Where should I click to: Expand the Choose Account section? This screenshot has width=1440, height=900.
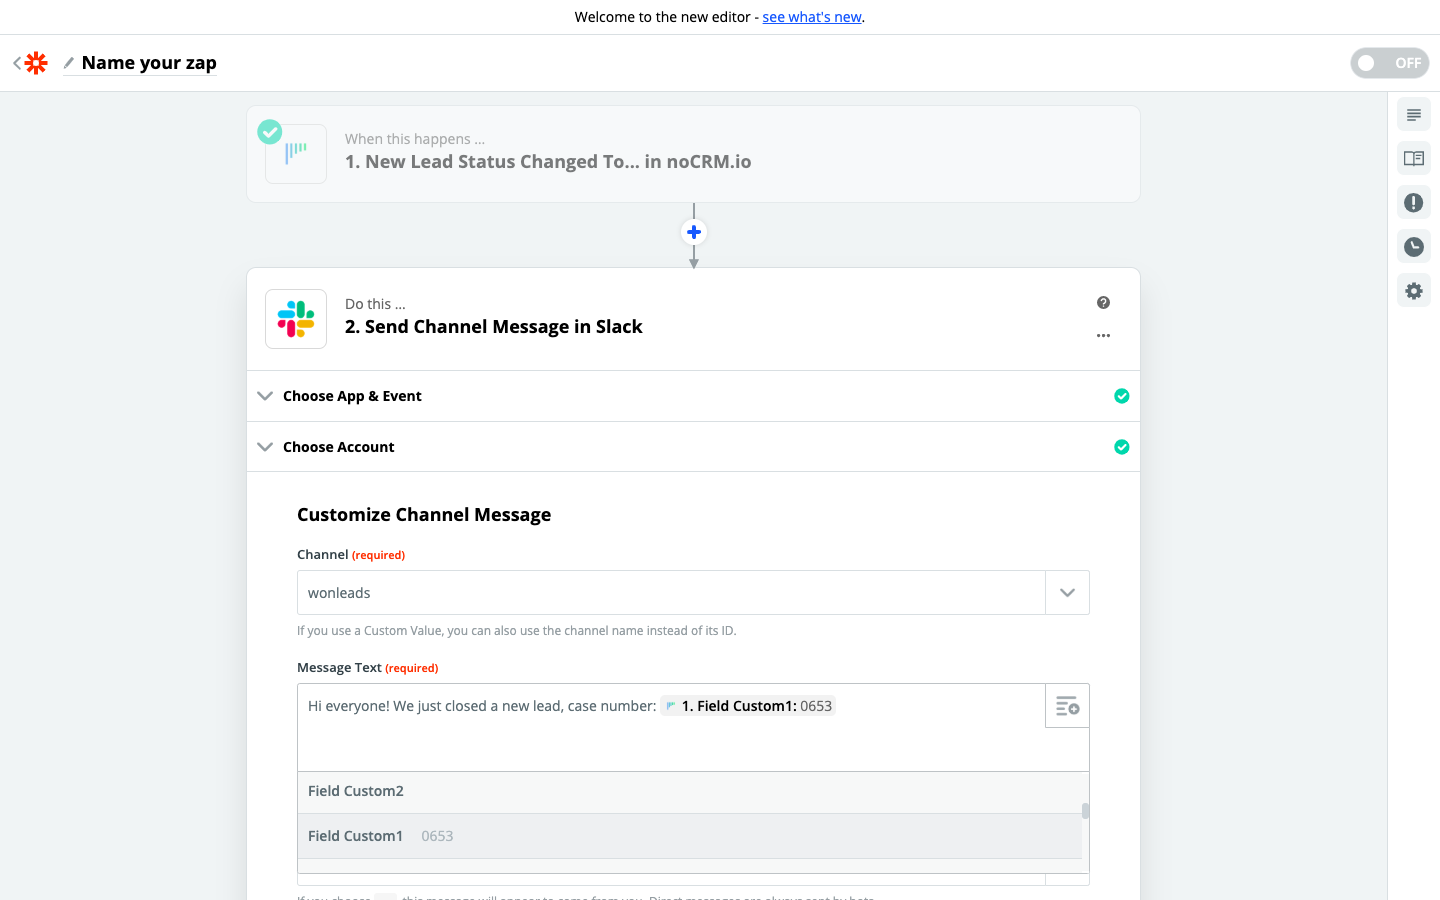[338, 447]
